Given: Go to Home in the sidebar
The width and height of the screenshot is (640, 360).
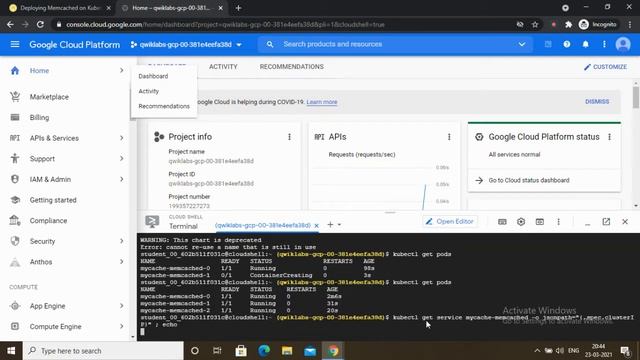Looking at the screenshot, I should coord(39,71).
